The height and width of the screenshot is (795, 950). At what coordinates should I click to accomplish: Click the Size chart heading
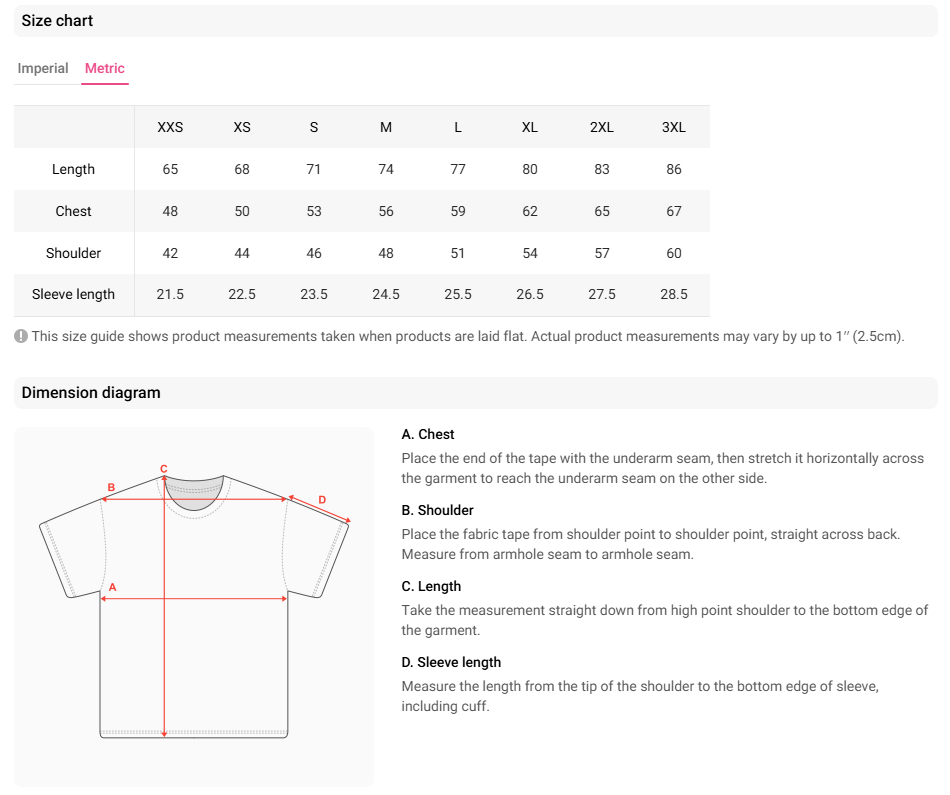click(x=57, y=21)
